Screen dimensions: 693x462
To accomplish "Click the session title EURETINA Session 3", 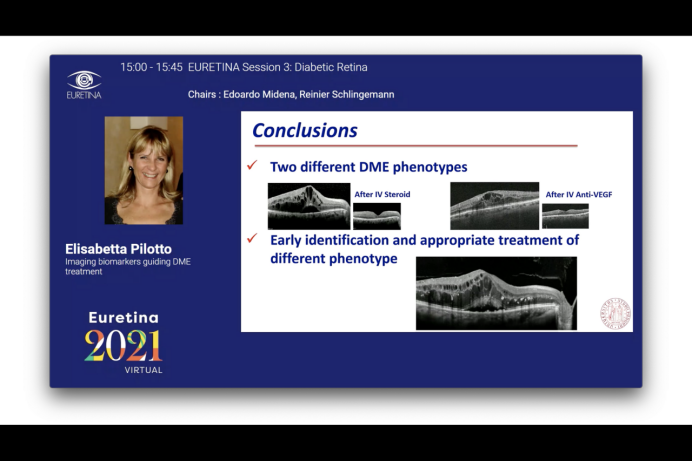I will pyautogui.click(x=277, y=68).
